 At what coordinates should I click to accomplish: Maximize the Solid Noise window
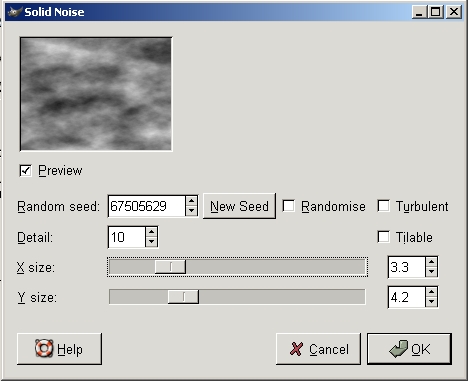[x=436, y=12]
